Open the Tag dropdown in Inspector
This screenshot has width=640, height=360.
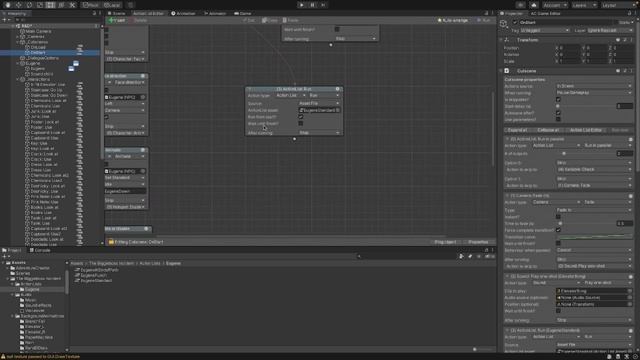pos(544,31)
